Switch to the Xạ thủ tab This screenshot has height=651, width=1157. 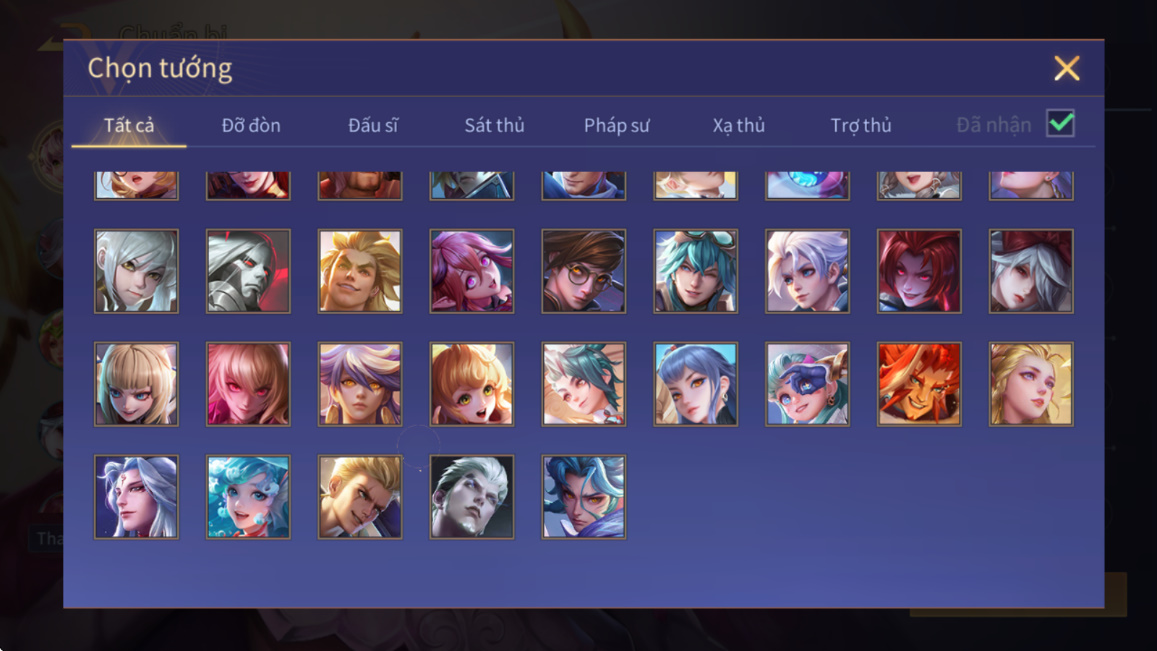click(739, 125)
